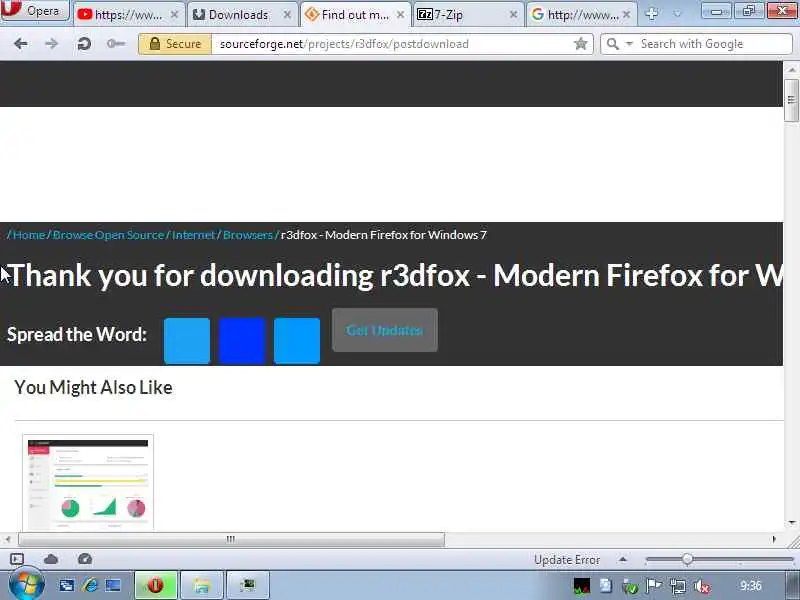Click the dark-blue middle share button
800x600 pixels.
point(242,341)
